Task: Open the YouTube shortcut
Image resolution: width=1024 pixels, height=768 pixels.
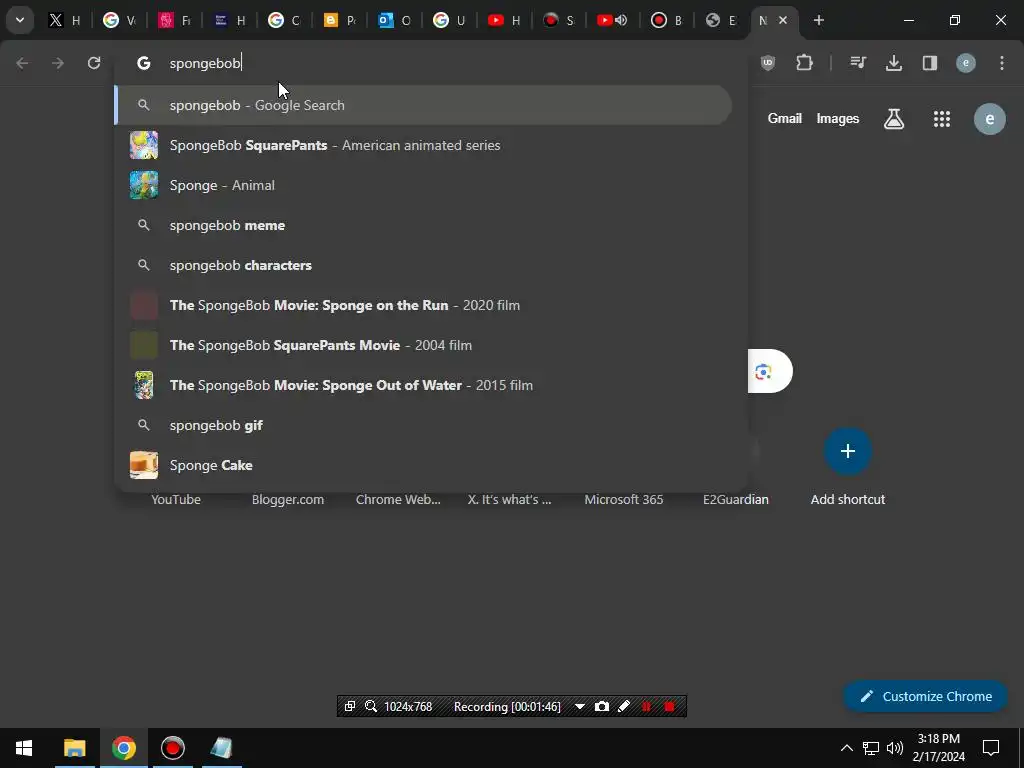Action: [x=176, y=499]
